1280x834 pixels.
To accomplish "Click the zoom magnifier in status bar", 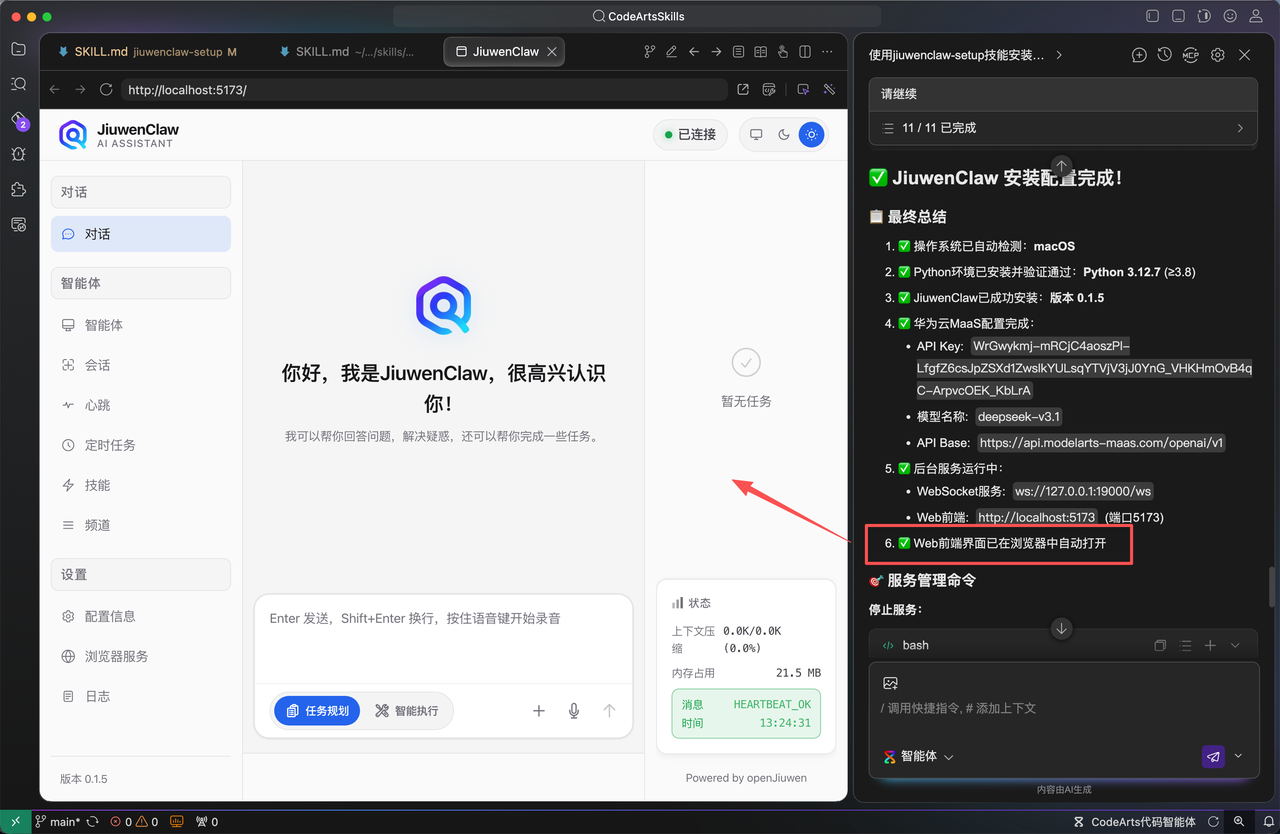I will tap(1239, 821).
